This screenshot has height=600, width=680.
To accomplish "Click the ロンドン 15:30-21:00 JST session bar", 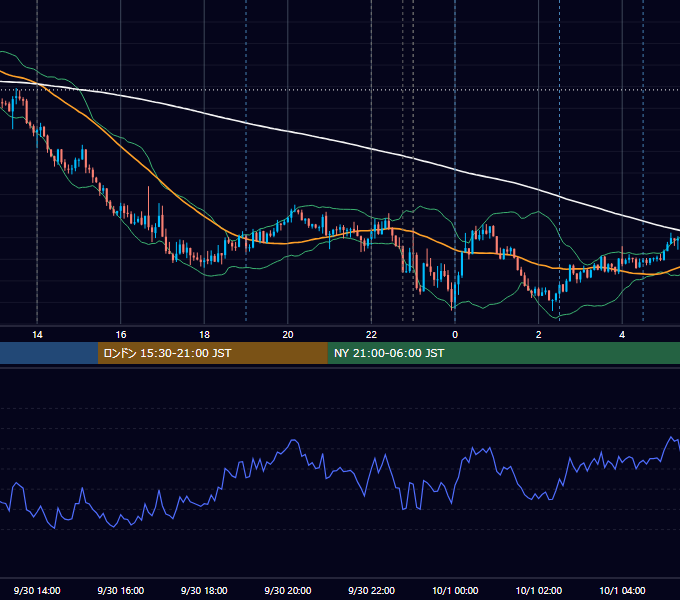I will (x=212, y=353).
